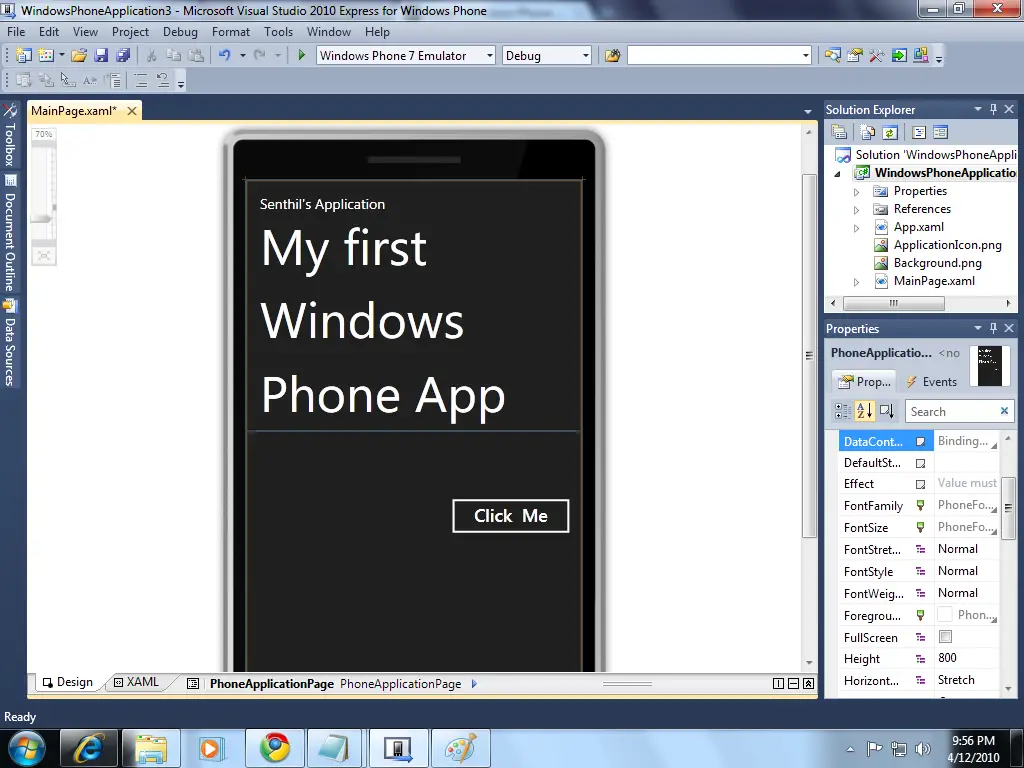Open Chrome from the taskbar
Viewport: 1024px width, 768px height.
coord(275,747)
